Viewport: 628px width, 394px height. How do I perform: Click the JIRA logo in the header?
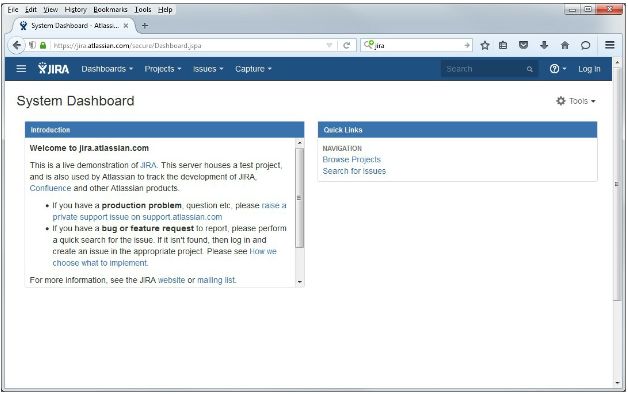click(x=54, y=69)
